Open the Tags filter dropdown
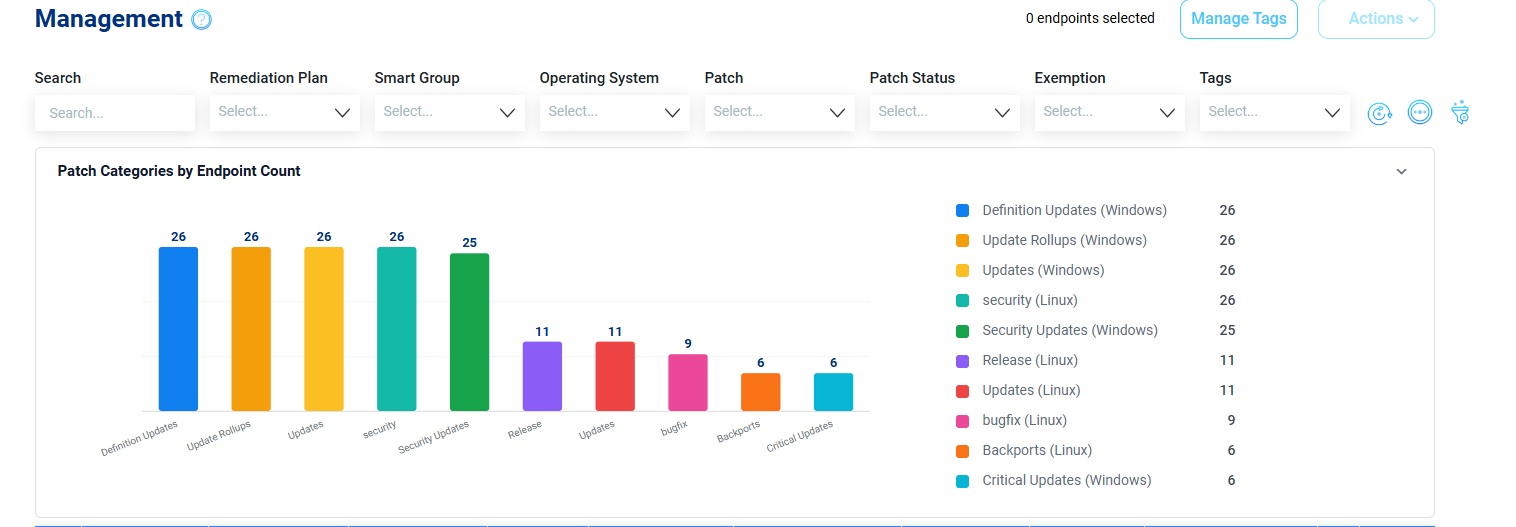The image size is (1516, 527). click(x=1275, y=112)
